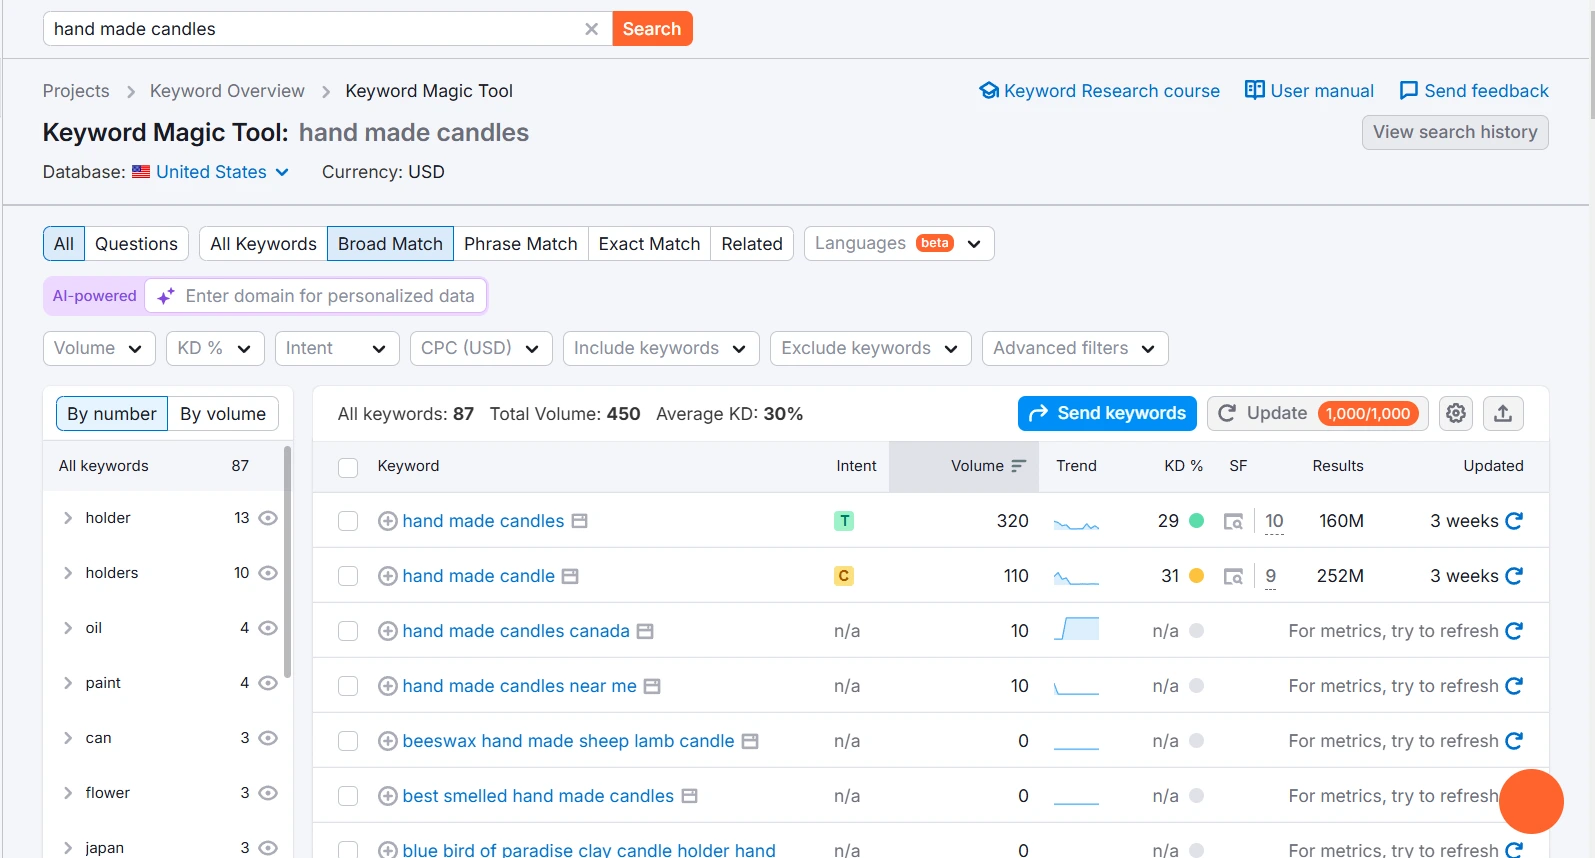Screen dimensions: 1595x858
Task: Check the best smelled hand made candles checkbox
Action: coord(348,796)
